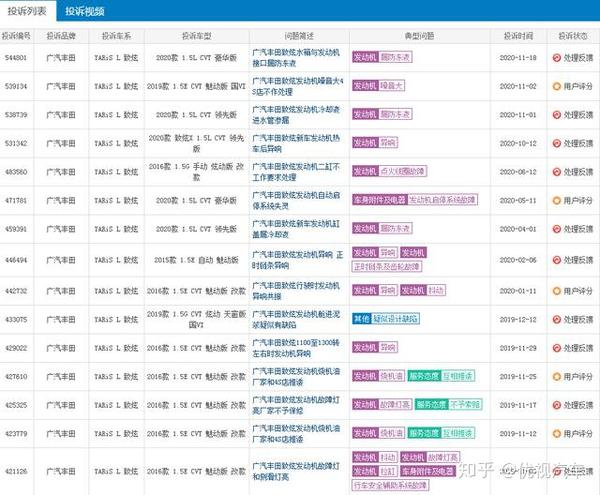
Task: Click the 典型问题 column header
Action: tap(419, 36)
